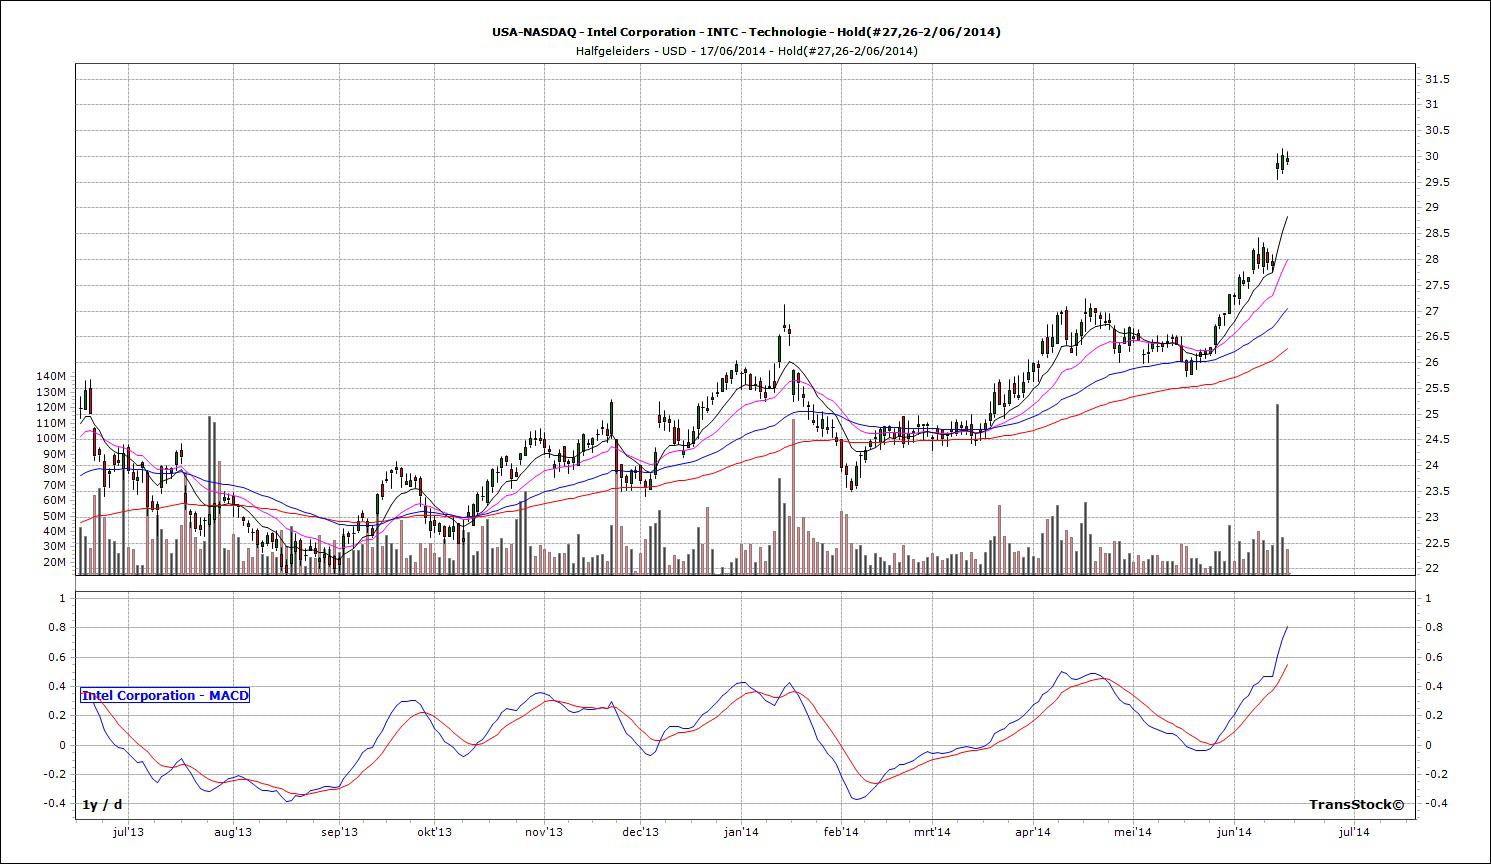Click the 30.5 price axis label
Image resolution: width=1491 pixels, height=864 pixels.
(1437, 131)
